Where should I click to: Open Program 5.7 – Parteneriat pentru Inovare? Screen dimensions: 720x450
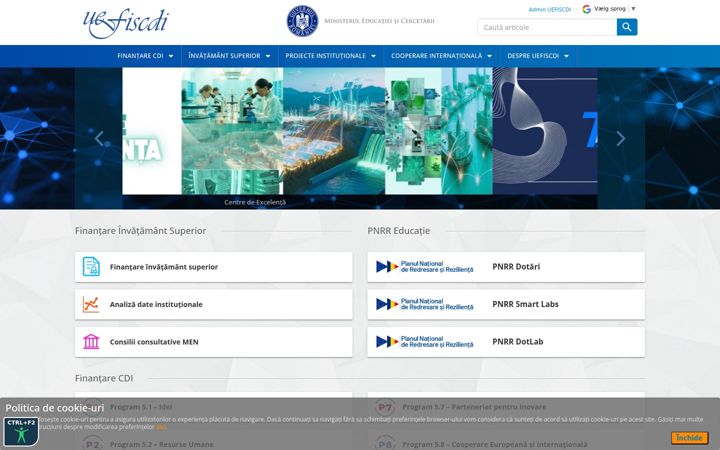pos(474,407)
